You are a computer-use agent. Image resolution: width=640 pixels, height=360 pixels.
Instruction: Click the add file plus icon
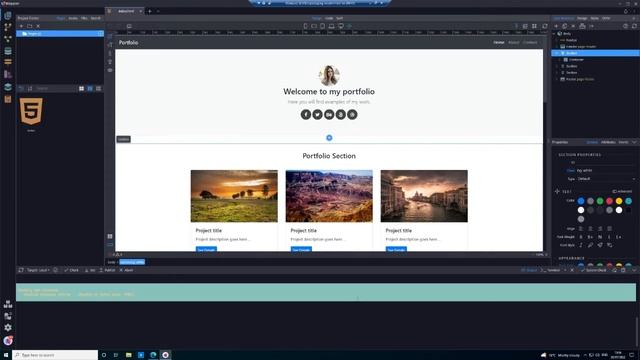pos(21,26)
